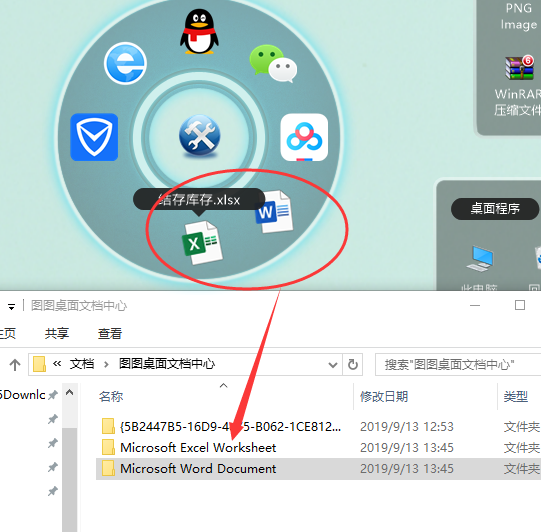Open the This PC desktop icon
The image size is (541, 532).
coord(480,258)
